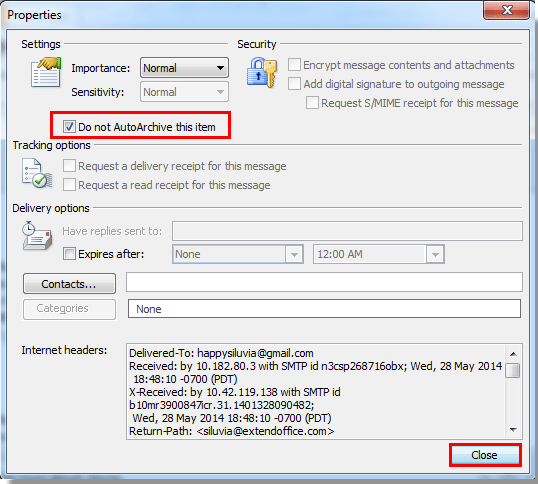Click the internet headers scroll down arrow
The width and height of the screenshot is (538, 484).
point(513,429)
